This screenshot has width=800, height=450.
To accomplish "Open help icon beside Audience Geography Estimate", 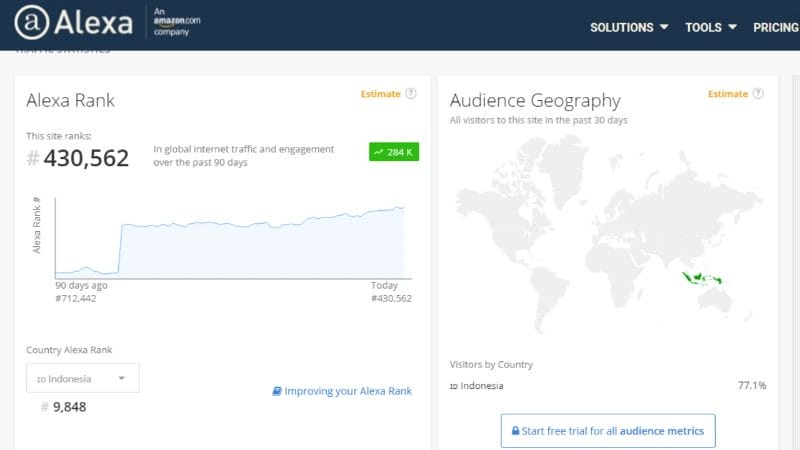I will [x=758, y=93].
